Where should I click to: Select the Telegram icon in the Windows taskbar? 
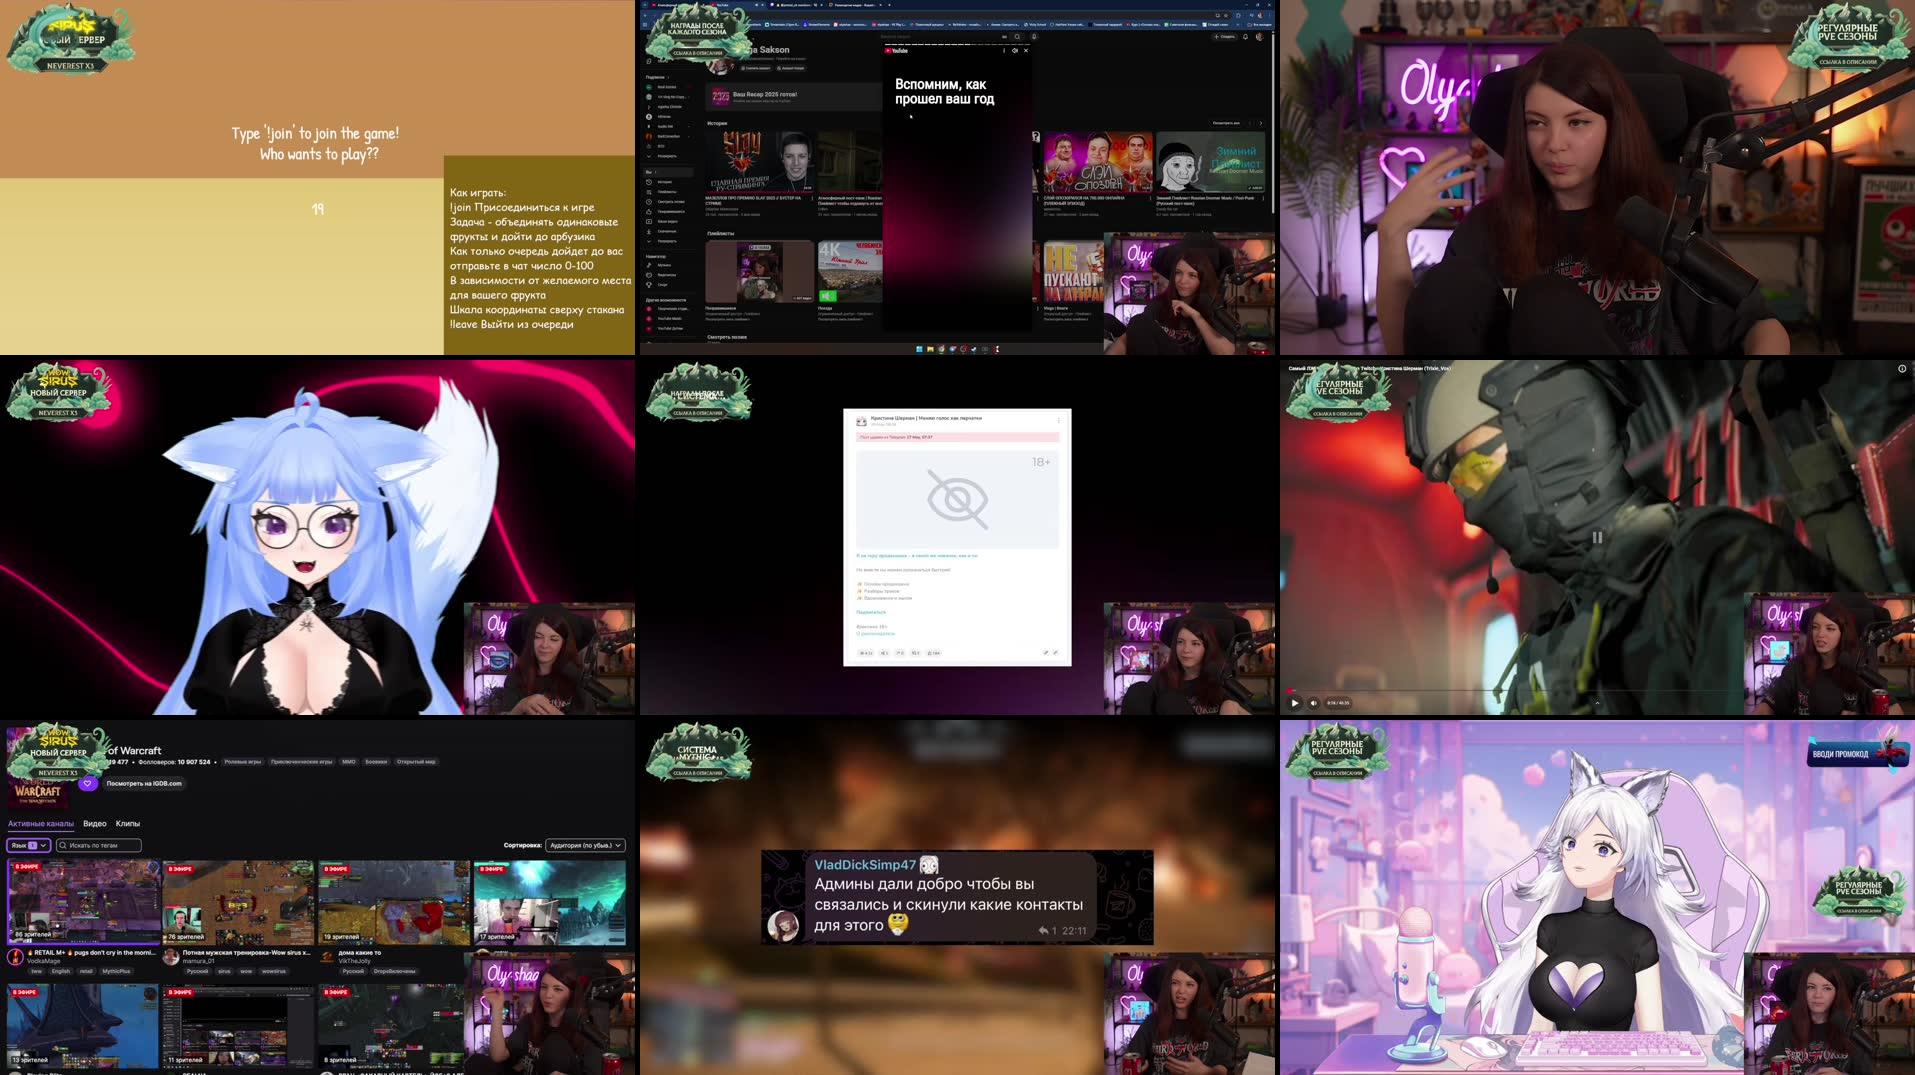(x=973, y=350)
